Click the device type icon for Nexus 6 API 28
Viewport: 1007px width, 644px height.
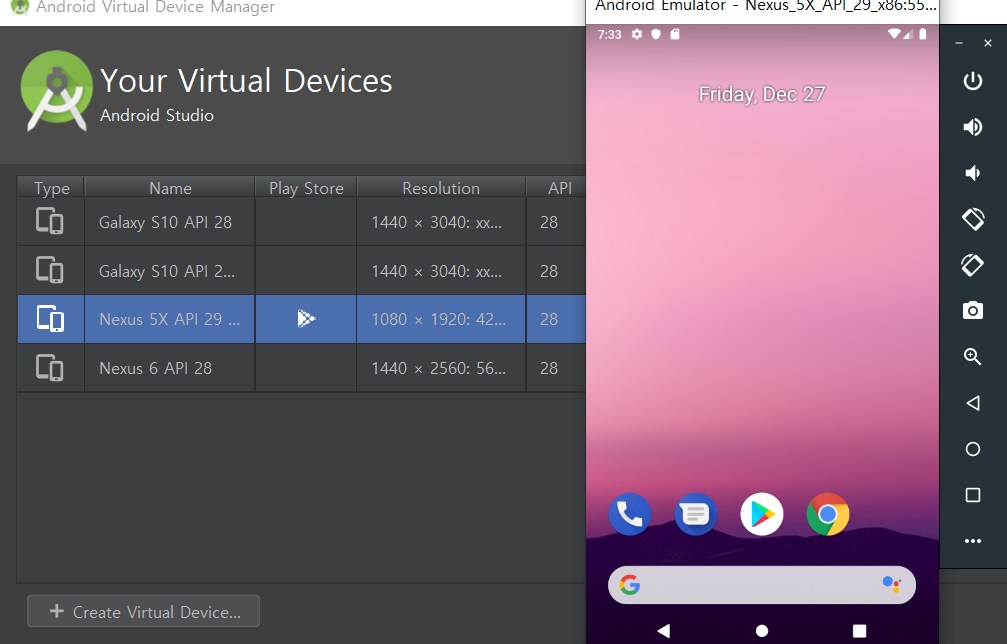pos(49,368)
